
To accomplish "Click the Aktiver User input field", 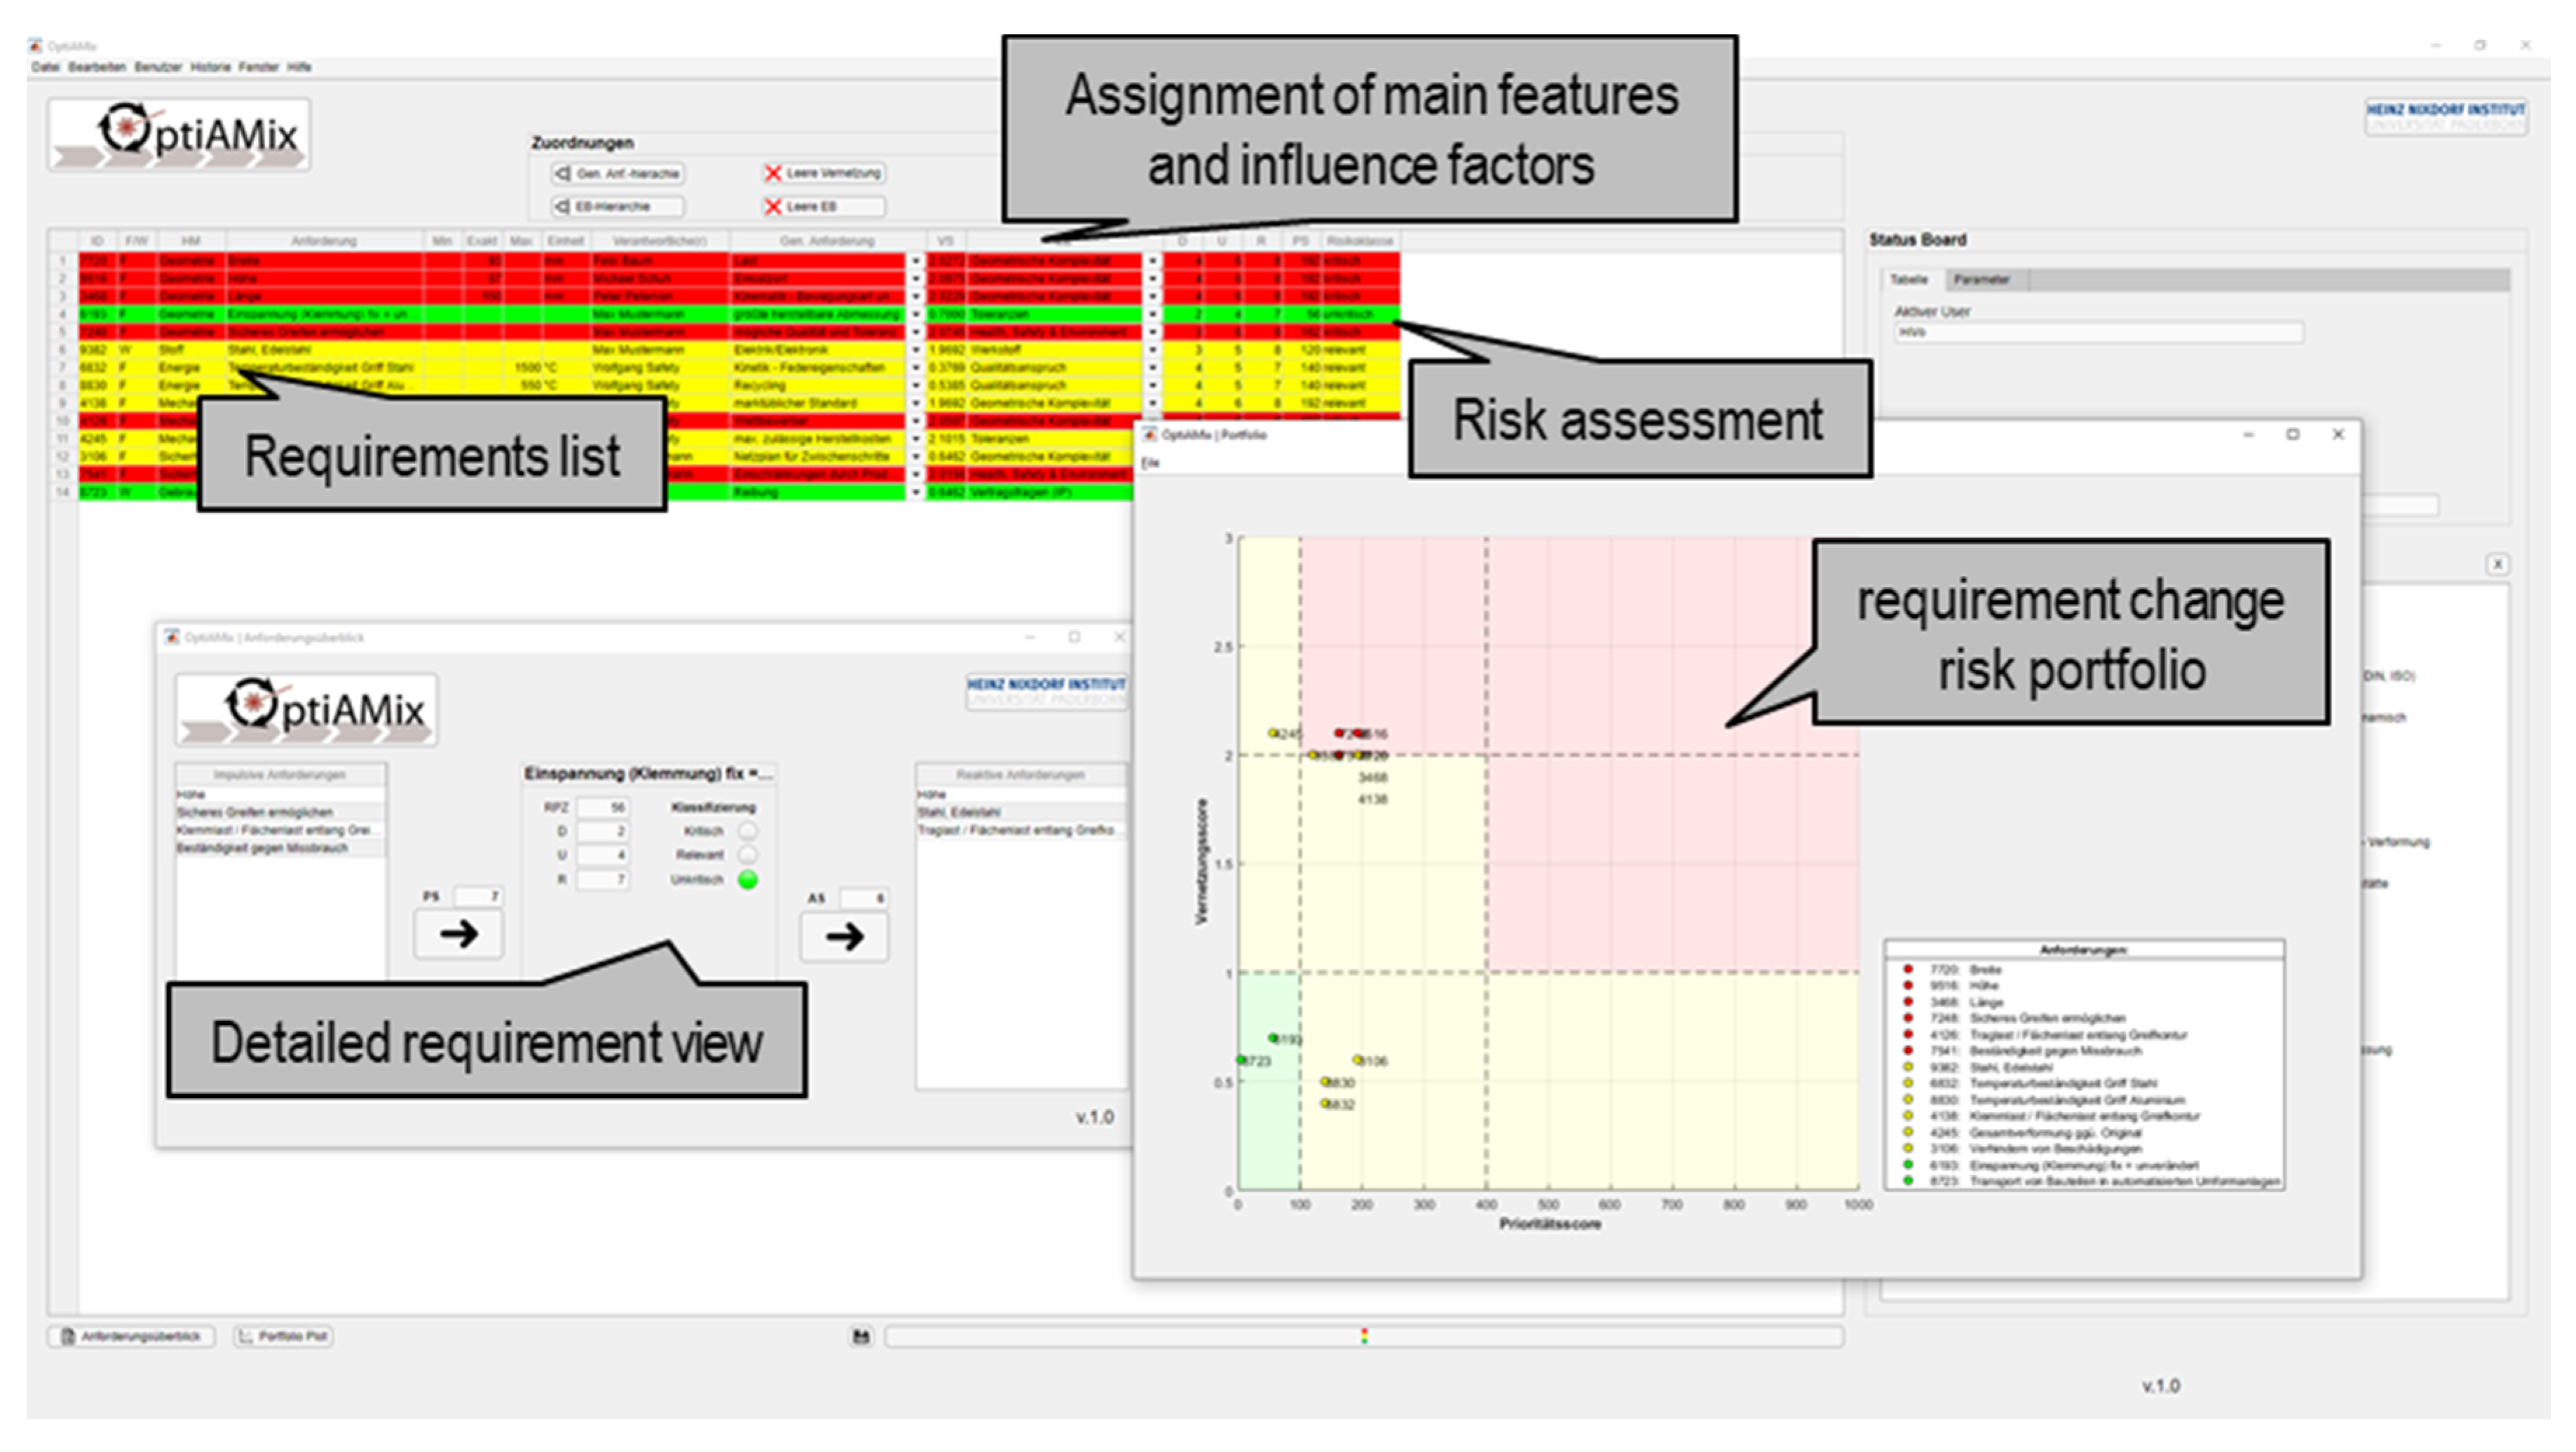I will (x=2097, y=332).
